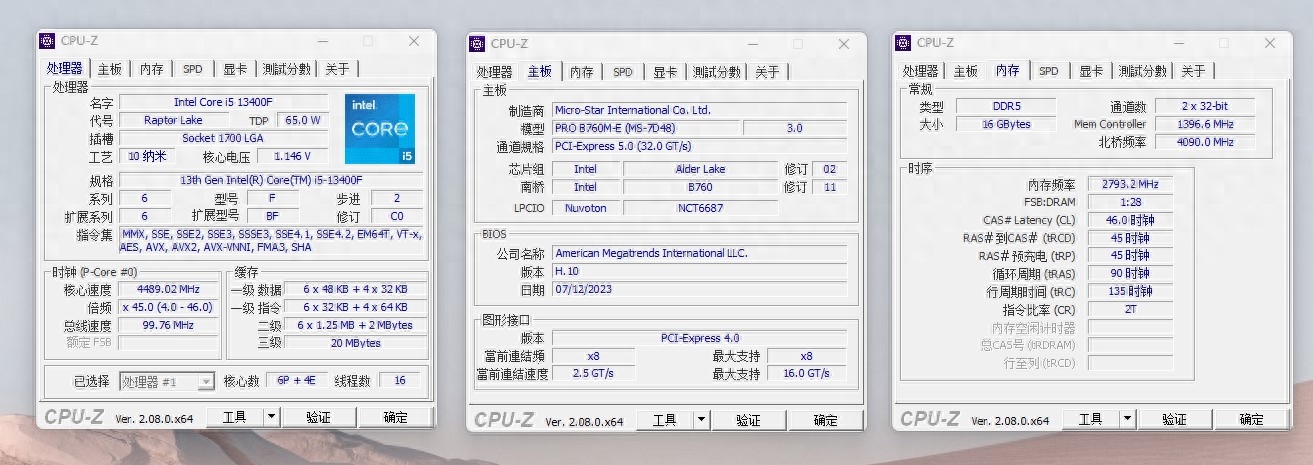Click the command rate value 2T
Screen dimensions: 1313x465
tap(1130, 310)
